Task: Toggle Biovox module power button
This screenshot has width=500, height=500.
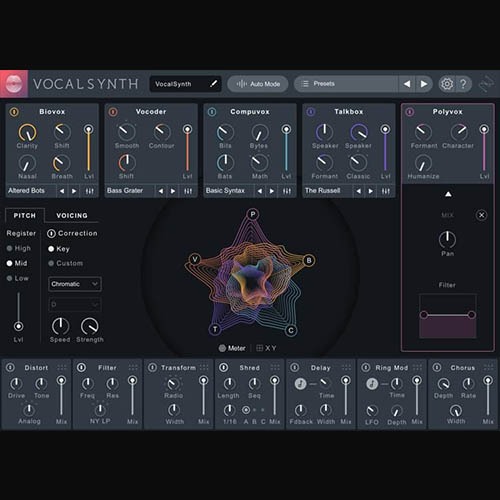Action: click(14, 112)
